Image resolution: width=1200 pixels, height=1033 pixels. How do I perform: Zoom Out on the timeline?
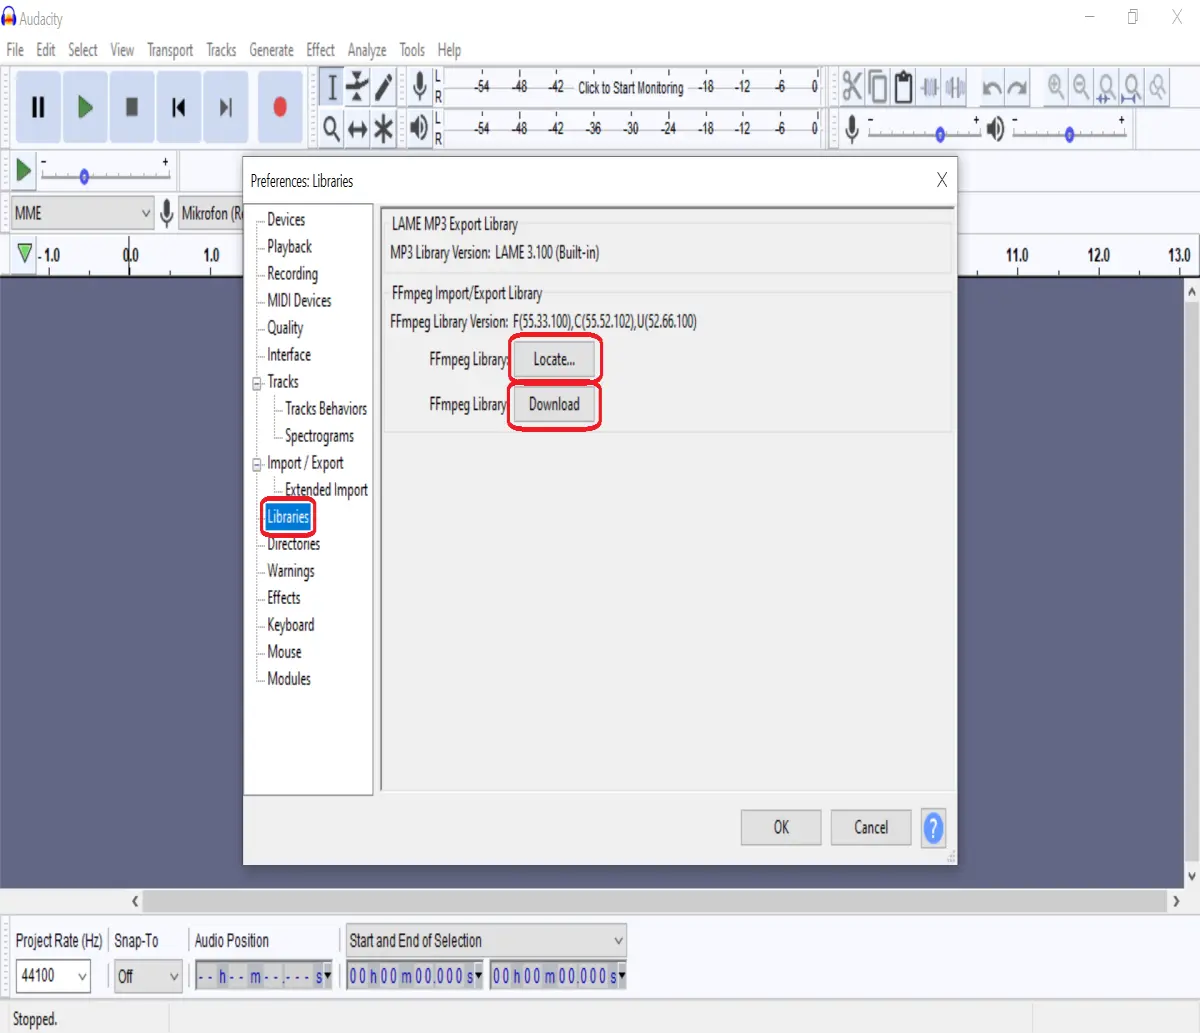tap(1081, 88)
